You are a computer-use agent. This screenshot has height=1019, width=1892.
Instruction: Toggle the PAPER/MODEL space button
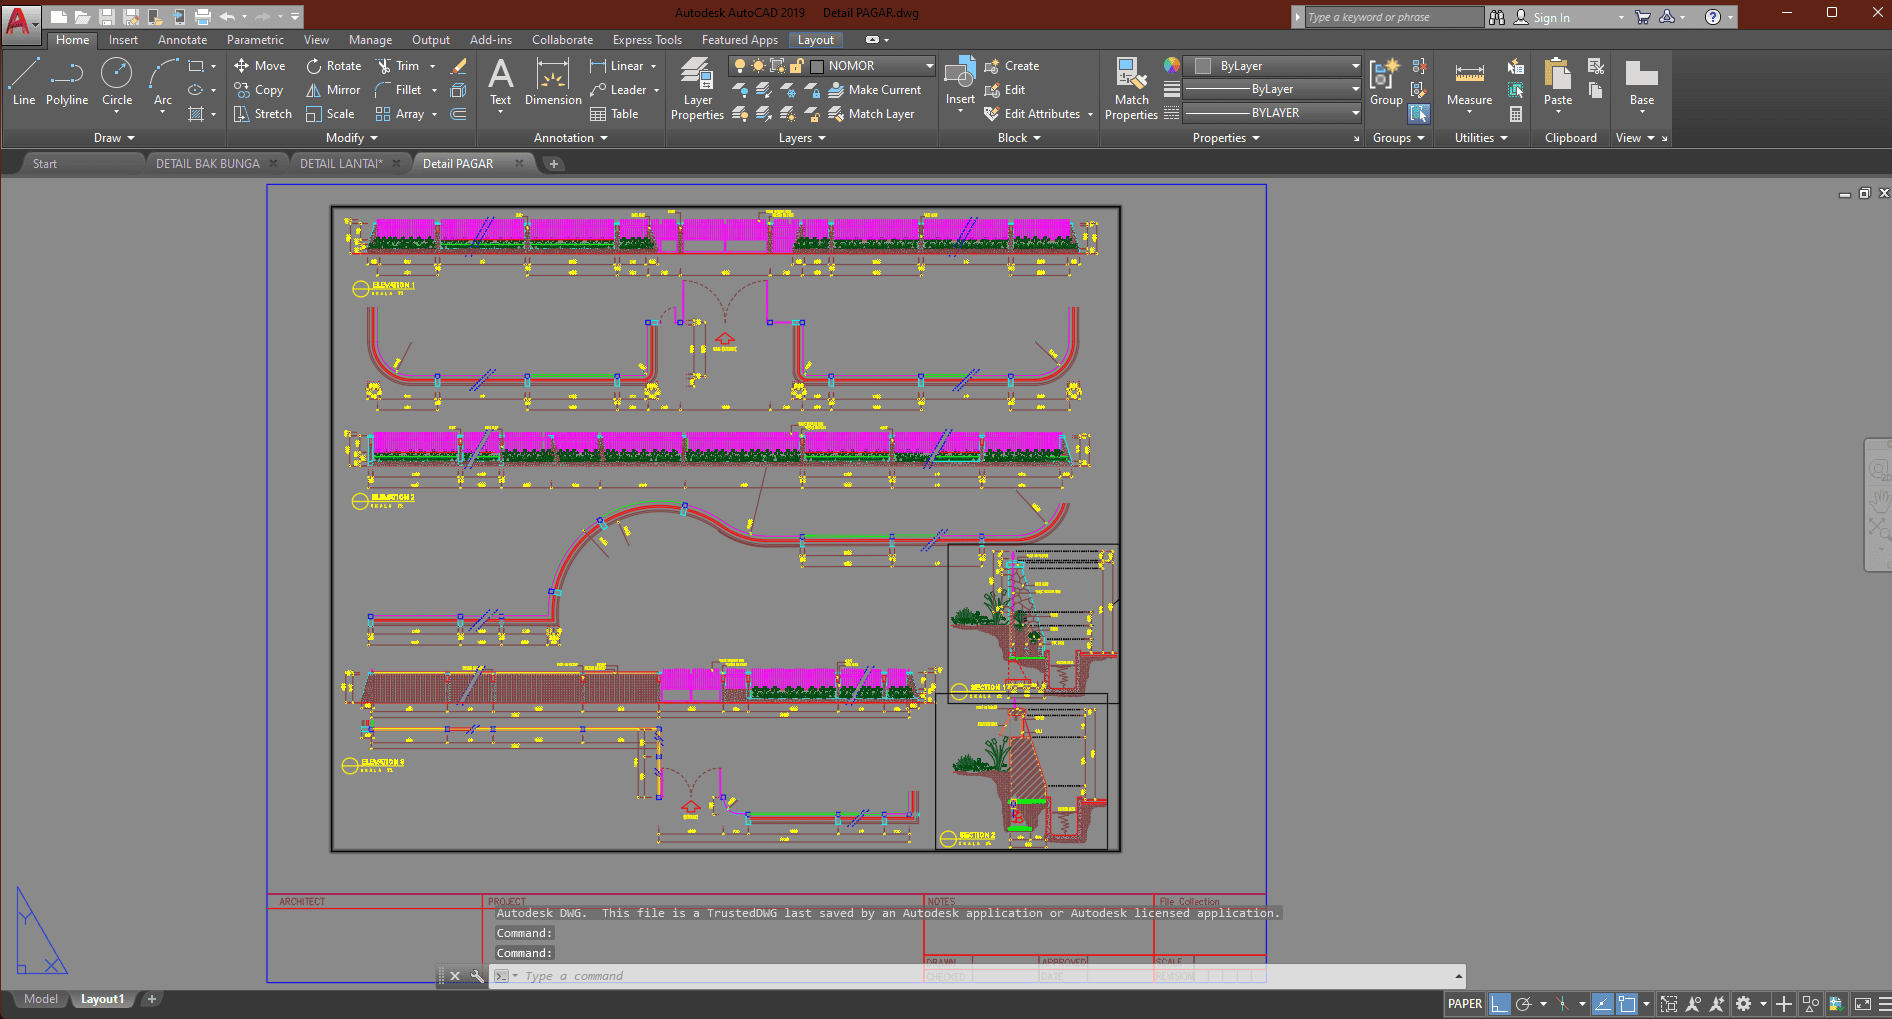[1465, 1004]
